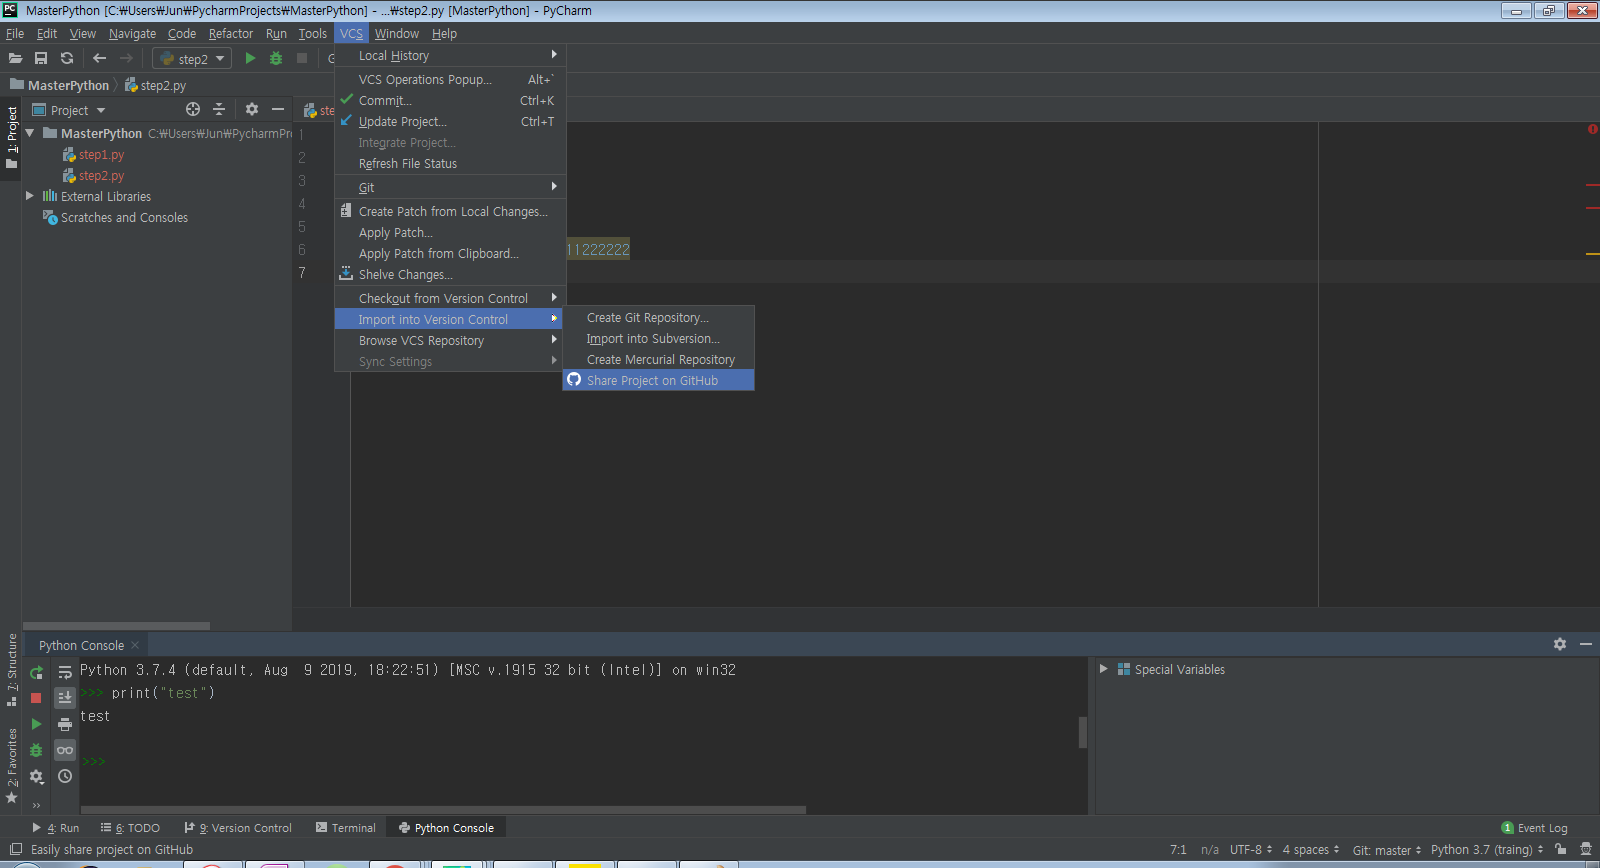Open Project panel settings gear
Screen dimensions: 1600x868
tap(252, 109)
